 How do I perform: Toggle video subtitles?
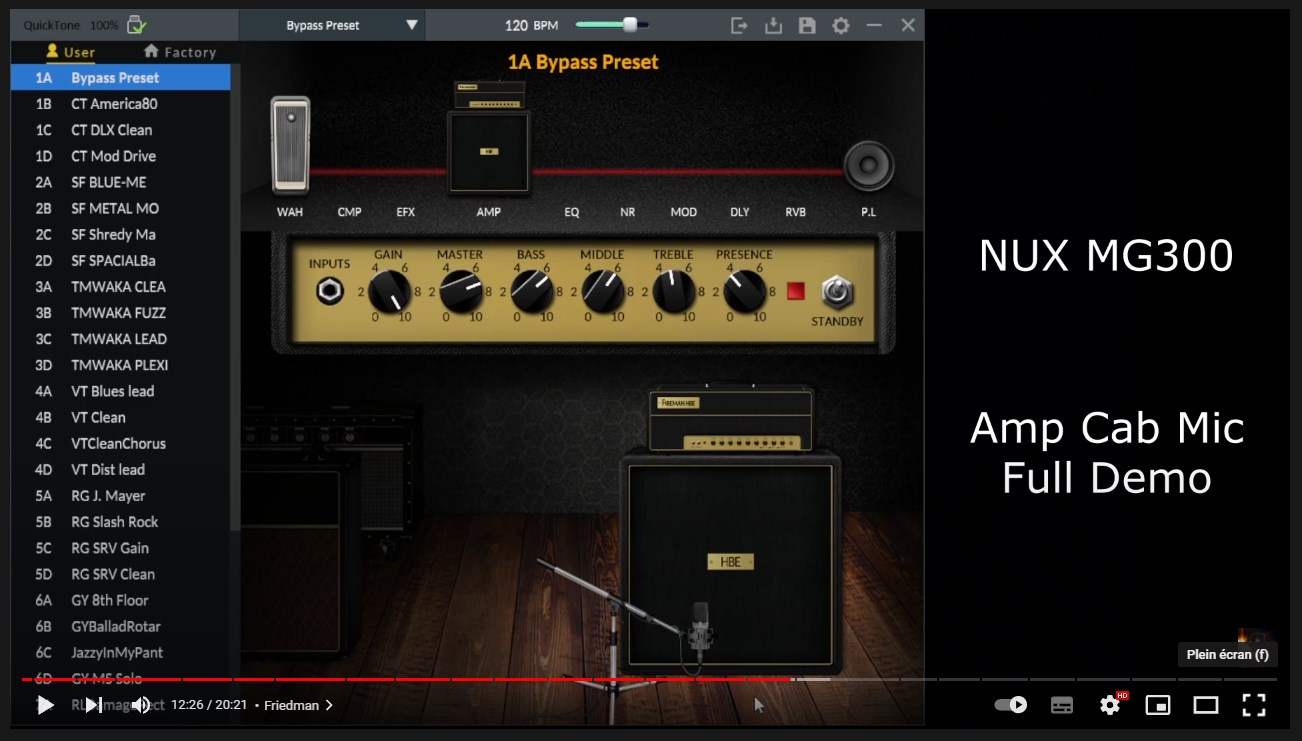point(1062,705)
